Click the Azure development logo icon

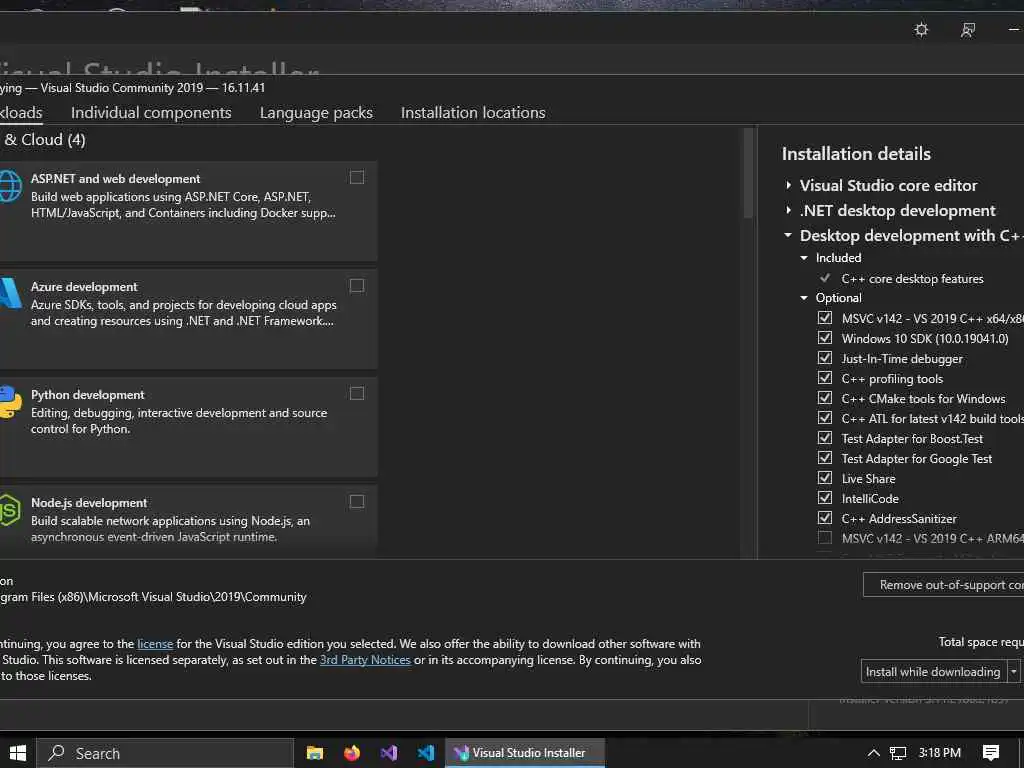click(9, 293)
